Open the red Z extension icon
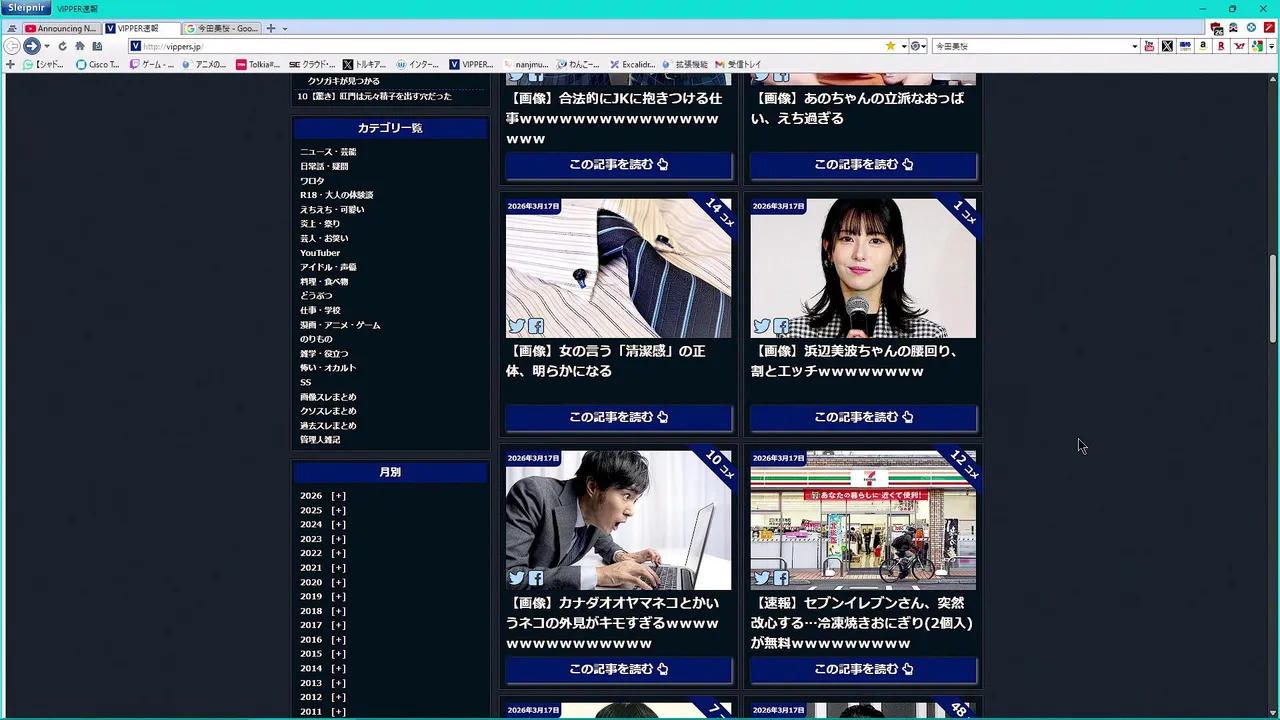1280x720 pixels. [x=1269, y=28]
